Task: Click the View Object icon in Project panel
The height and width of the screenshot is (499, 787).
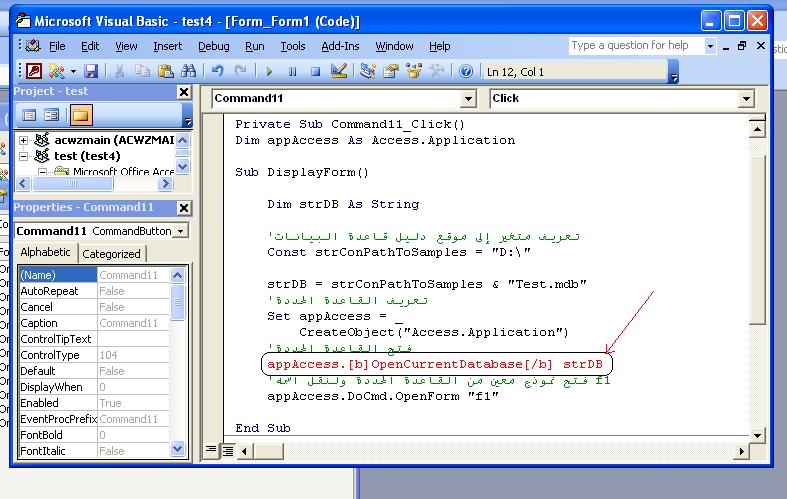Action: coord(52,115)
